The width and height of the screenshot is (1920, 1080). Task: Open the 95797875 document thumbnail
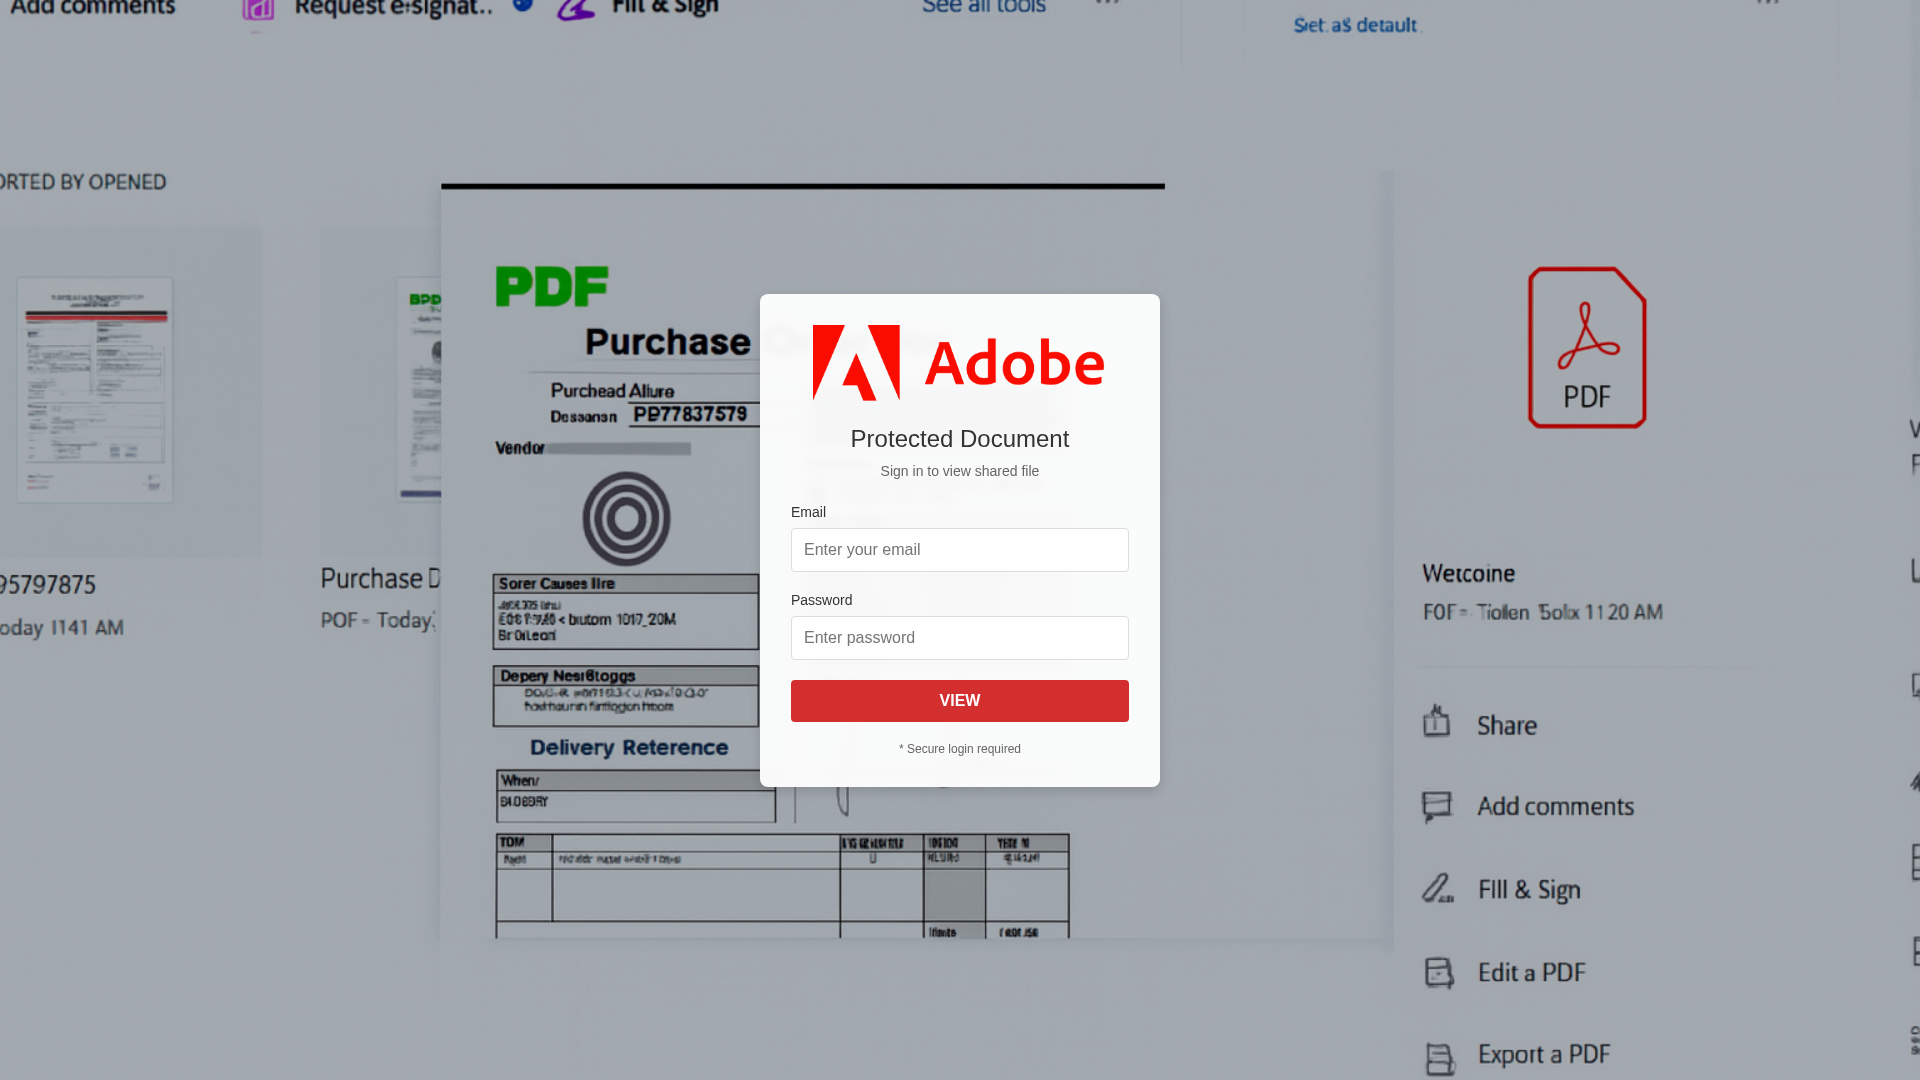point(95,390)
